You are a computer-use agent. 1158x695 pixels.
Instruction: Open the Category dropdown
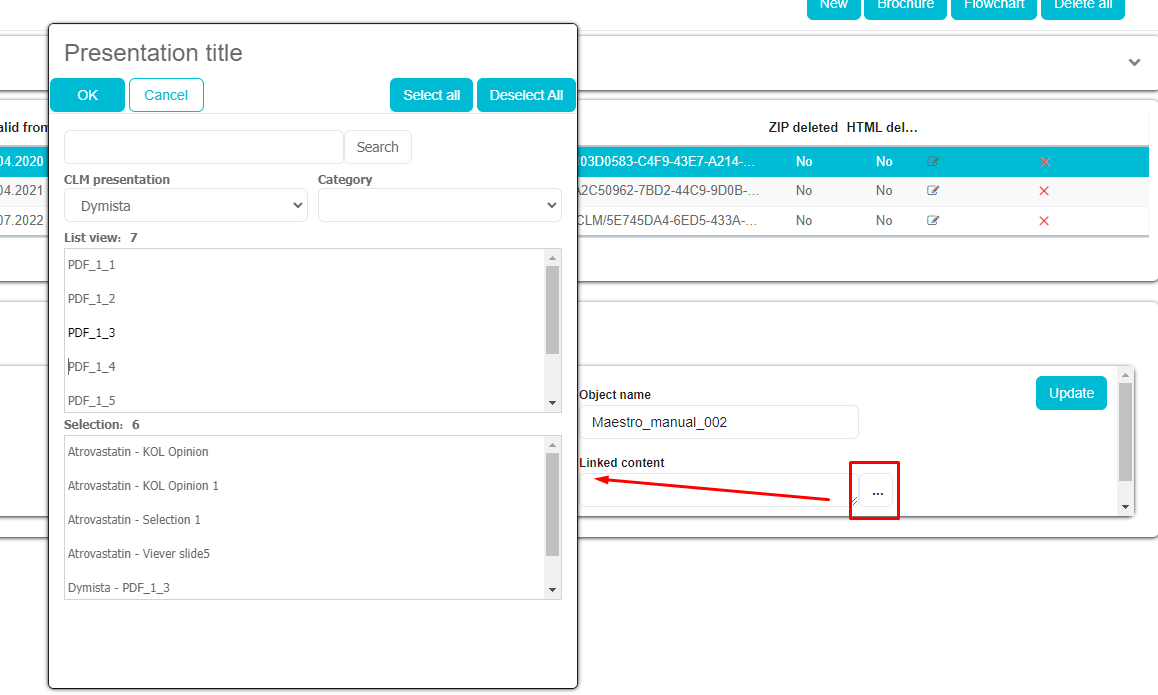pos(439,206)
